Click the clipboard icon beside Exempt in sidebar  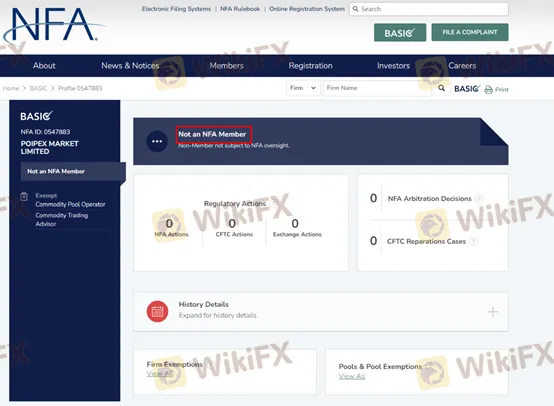24,196
